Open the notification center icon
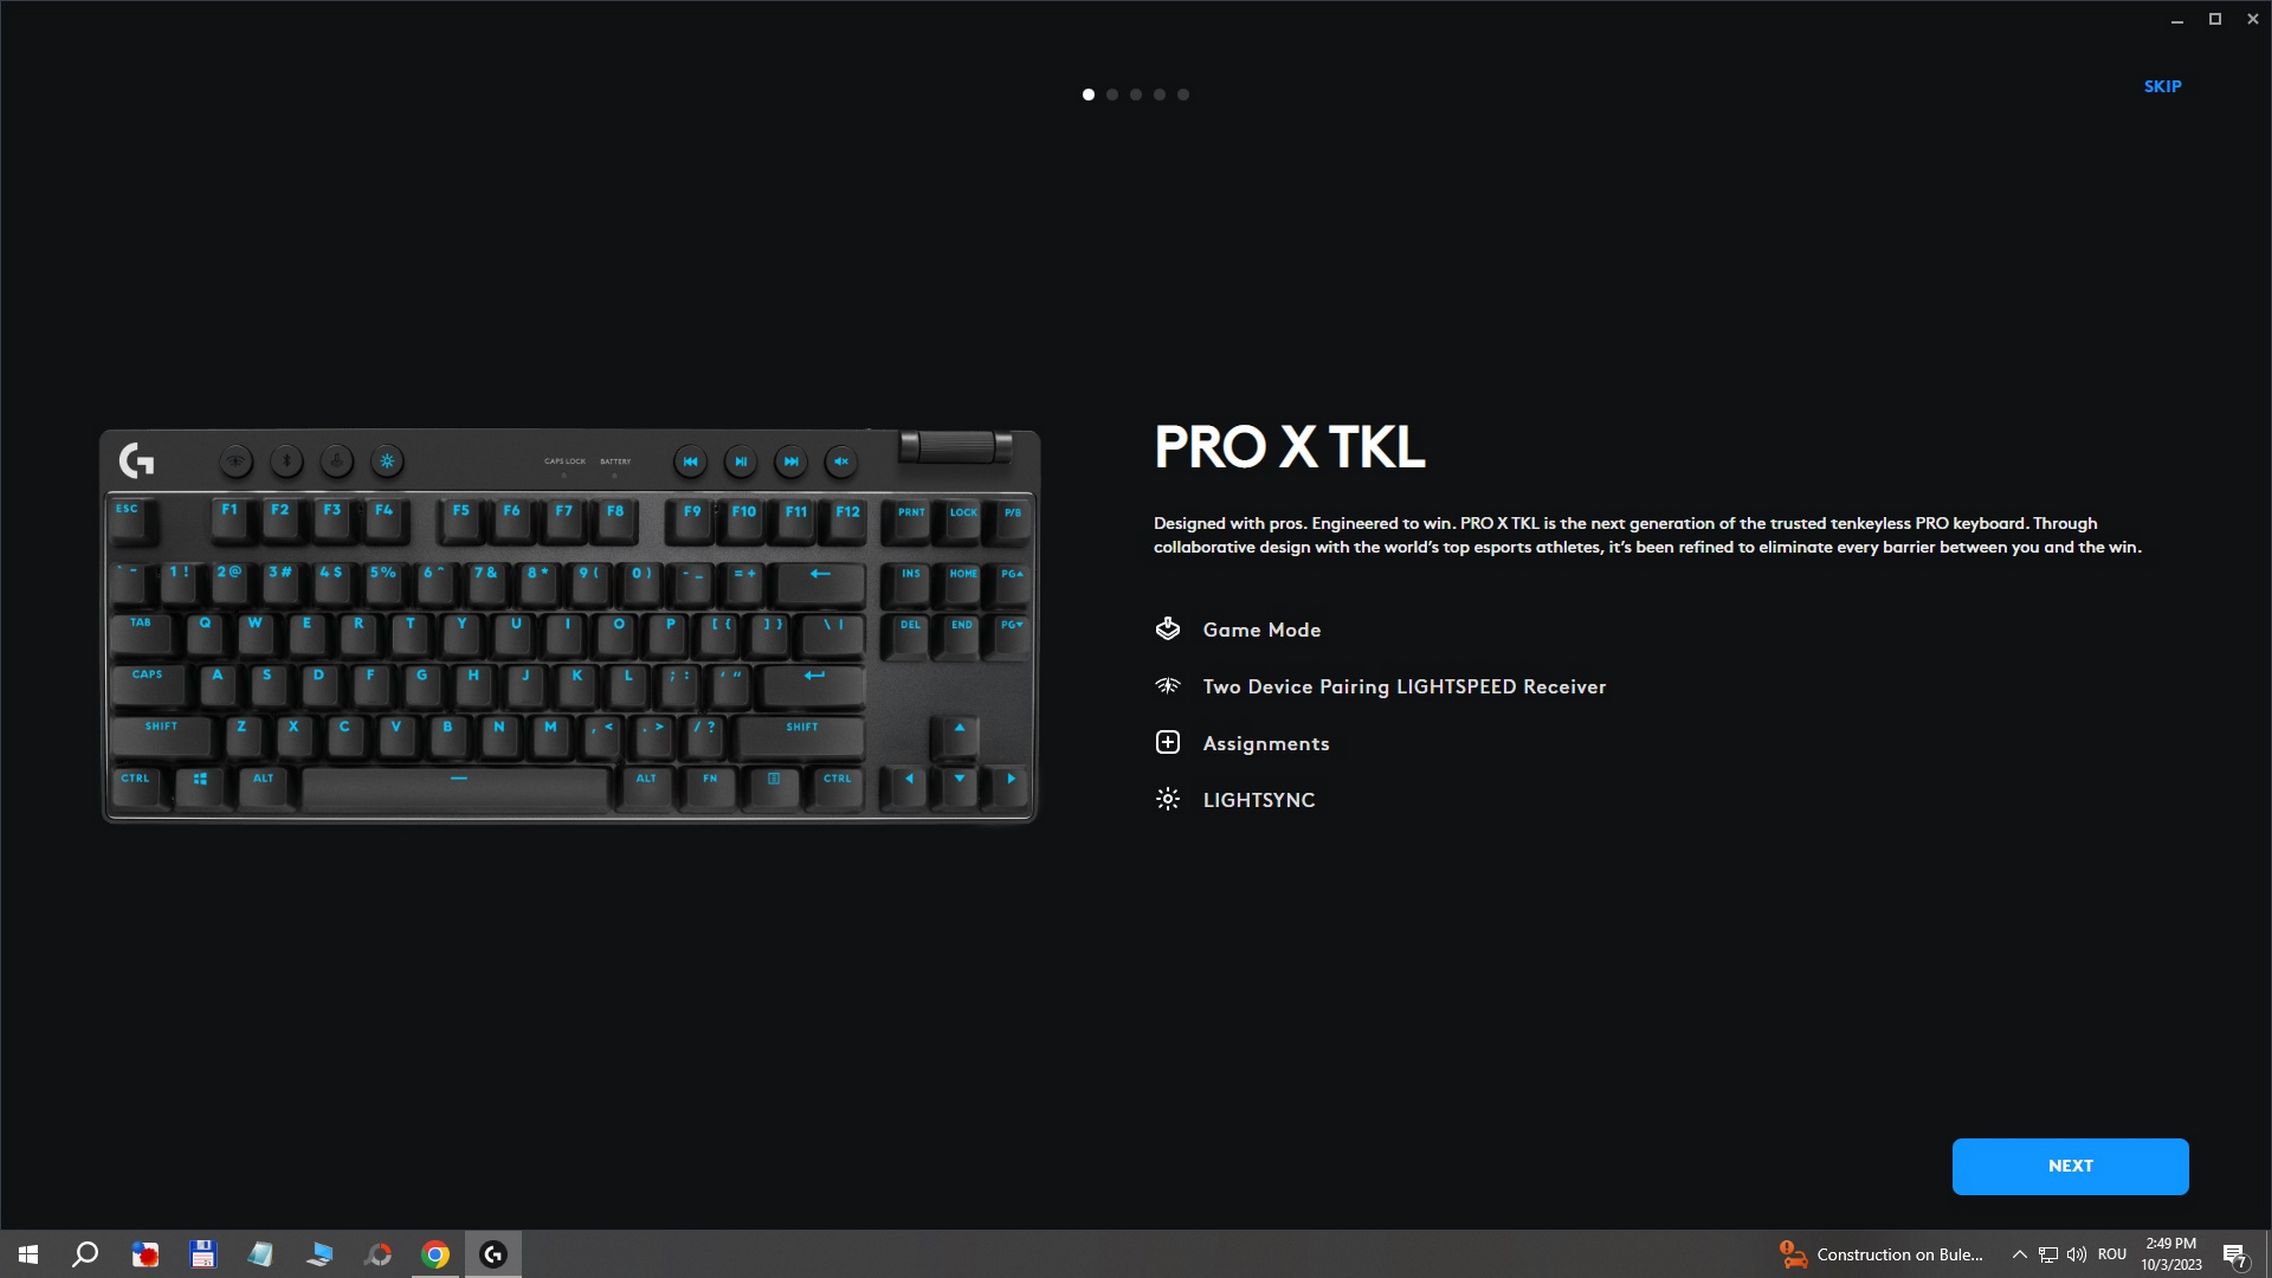 [x=2235, y=1255]
